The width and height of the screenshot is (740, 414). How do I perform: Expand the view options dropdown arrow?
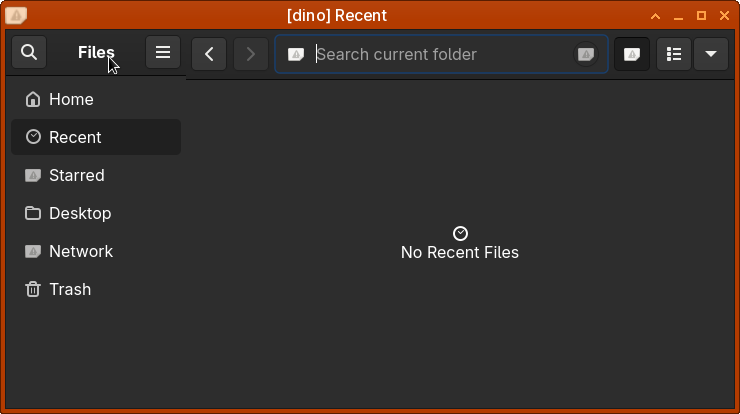(x=710, y=54)
